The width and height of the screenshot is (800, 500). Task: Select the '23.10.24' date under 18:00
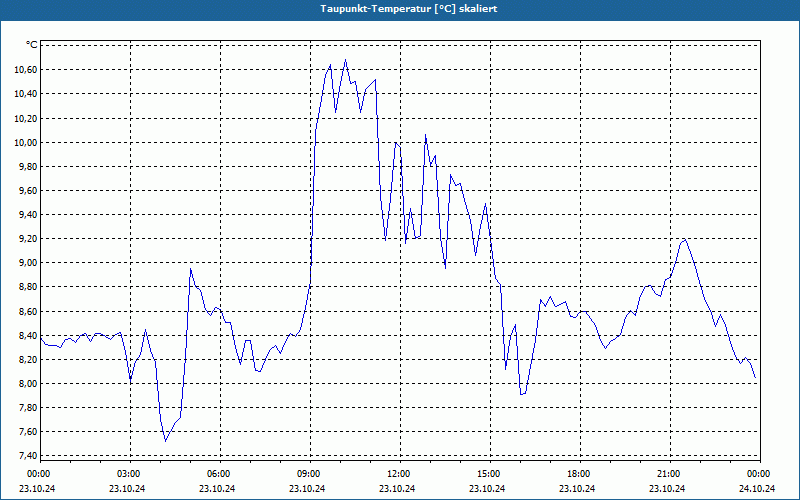pyautogui.click(x=577, y=488)
